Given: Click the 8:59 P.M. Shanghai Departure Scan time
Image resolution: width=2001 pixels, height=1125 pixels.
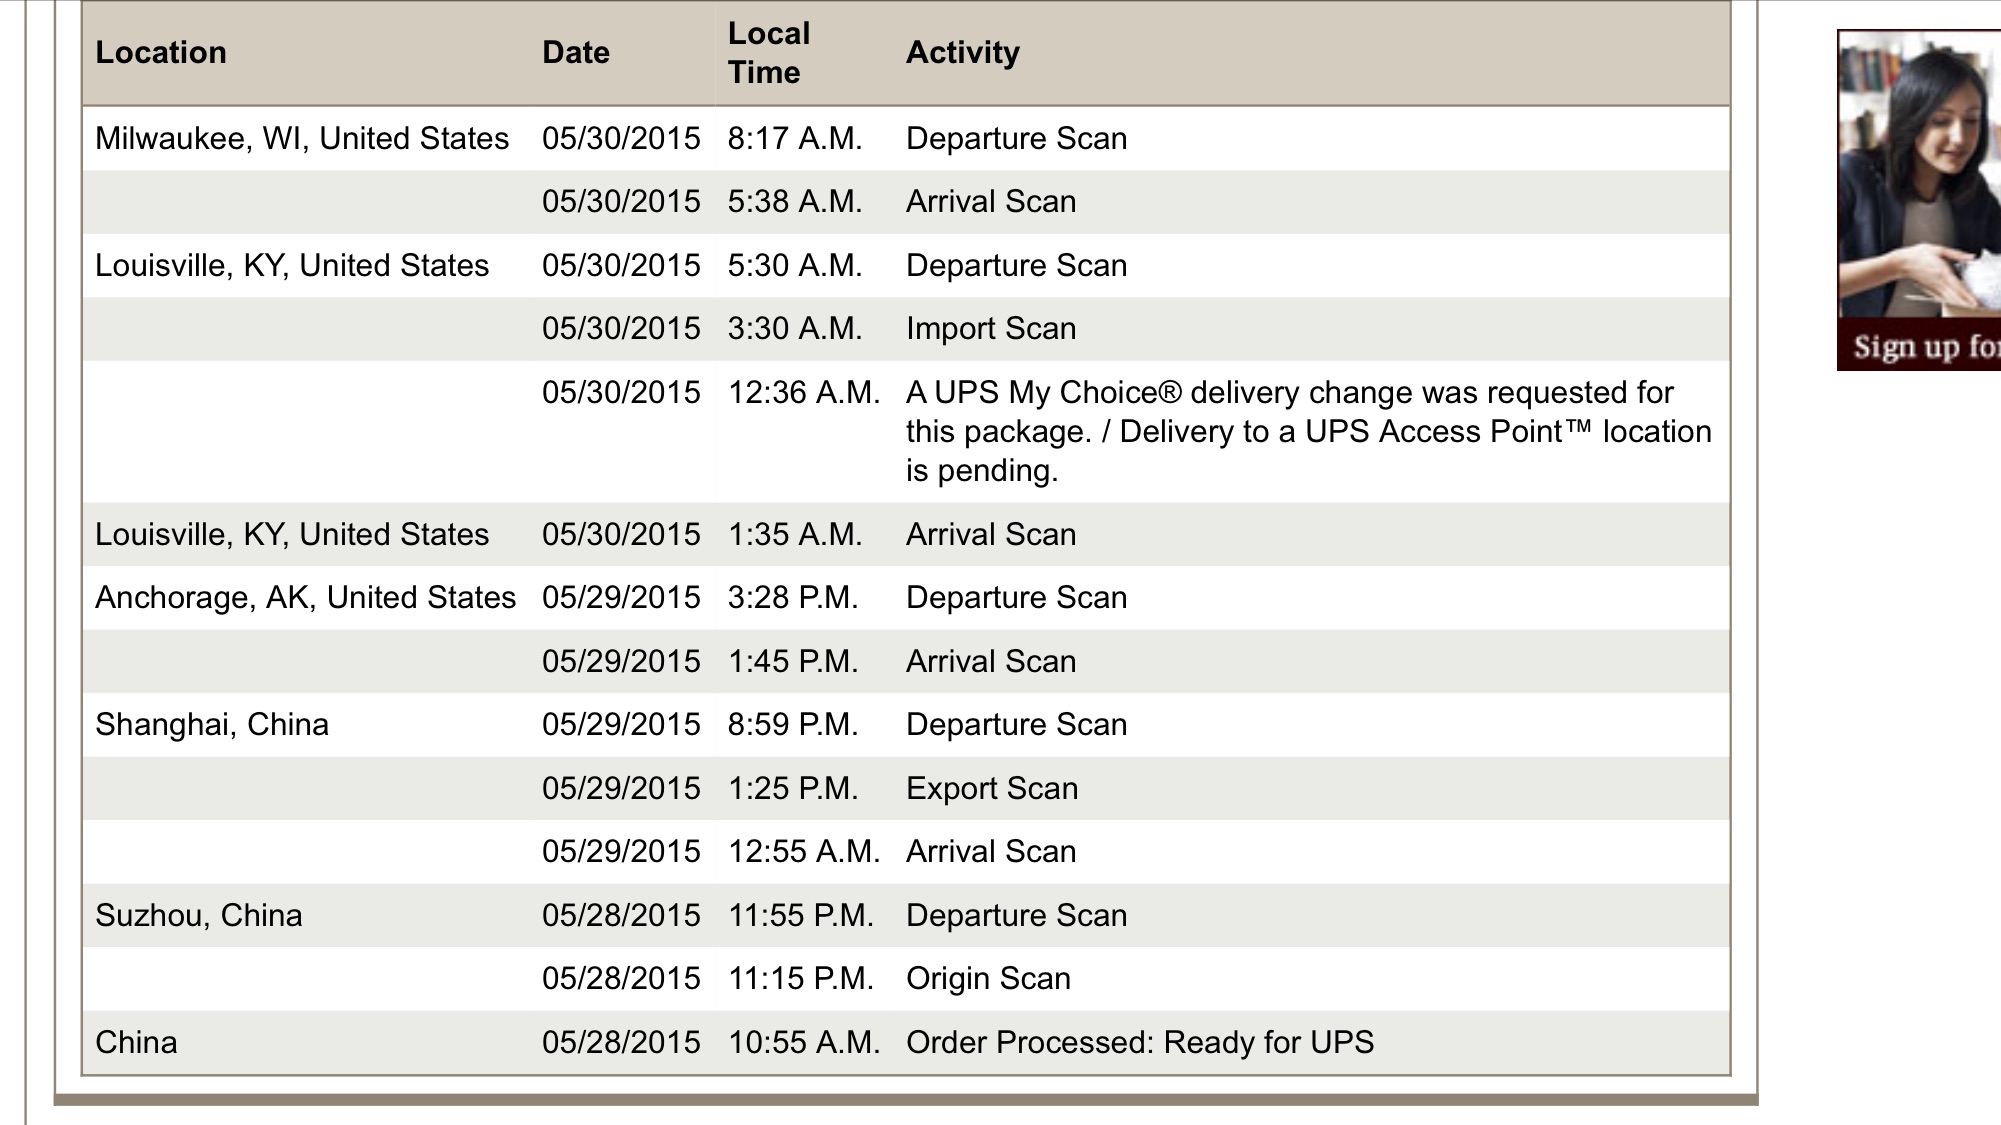Looking at the screenshot, I should pyautogui.click(x=793, y=725).
